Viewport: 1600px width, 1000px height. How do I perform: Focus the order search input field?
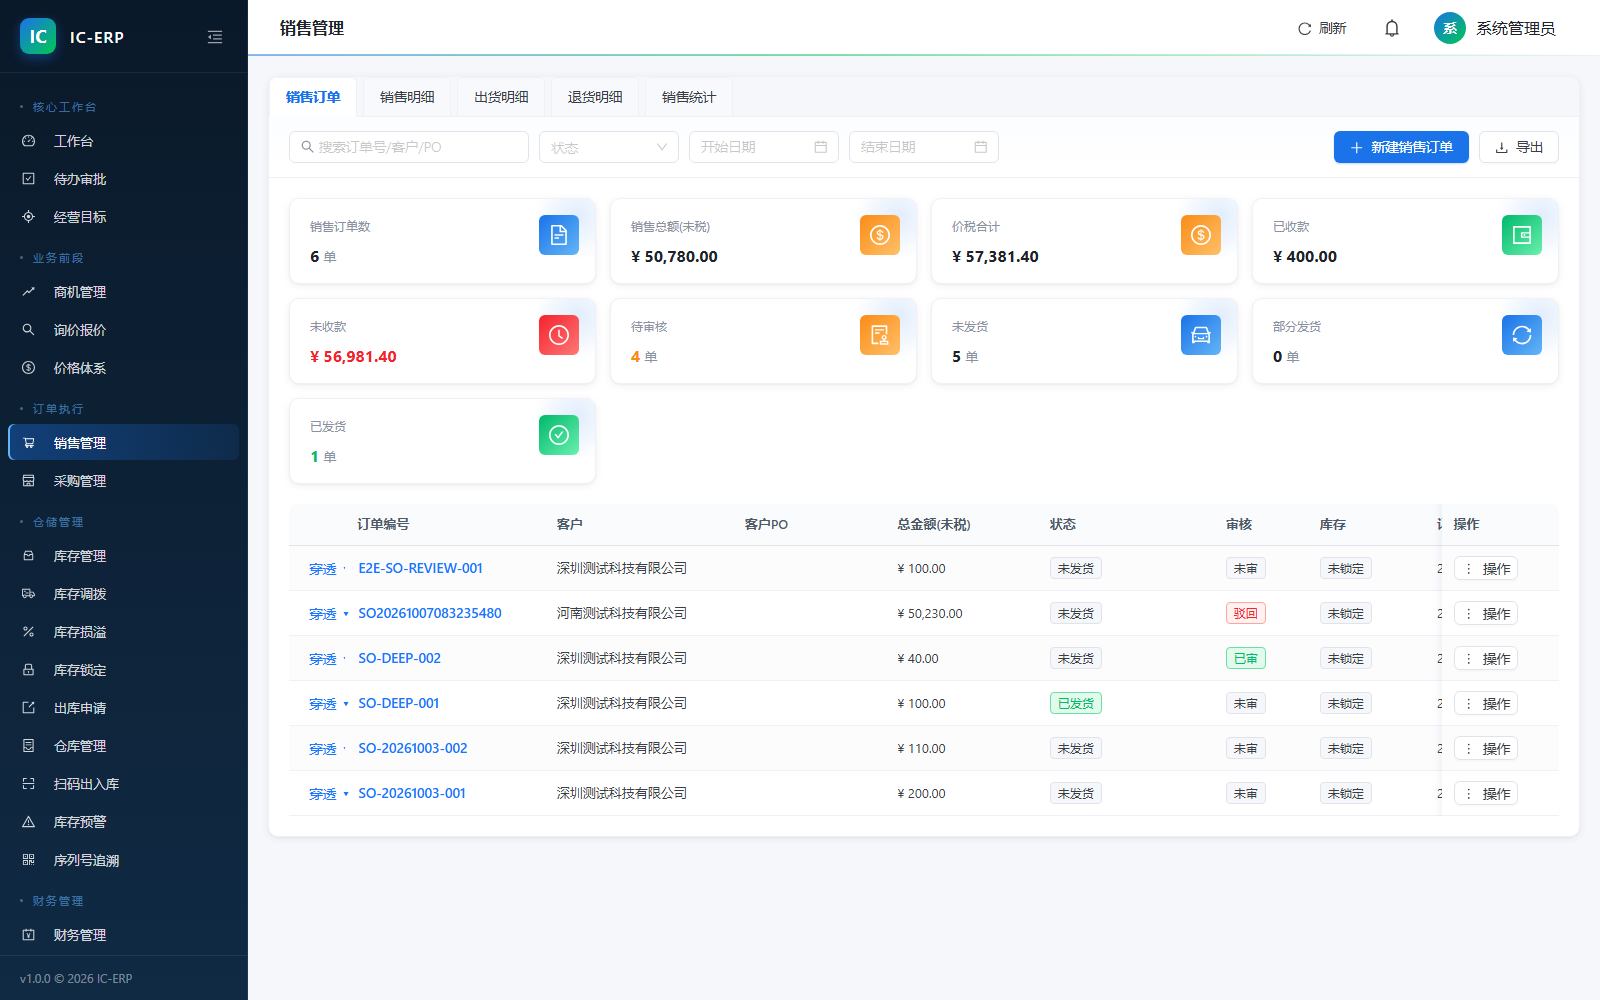[x=409, y=147]
